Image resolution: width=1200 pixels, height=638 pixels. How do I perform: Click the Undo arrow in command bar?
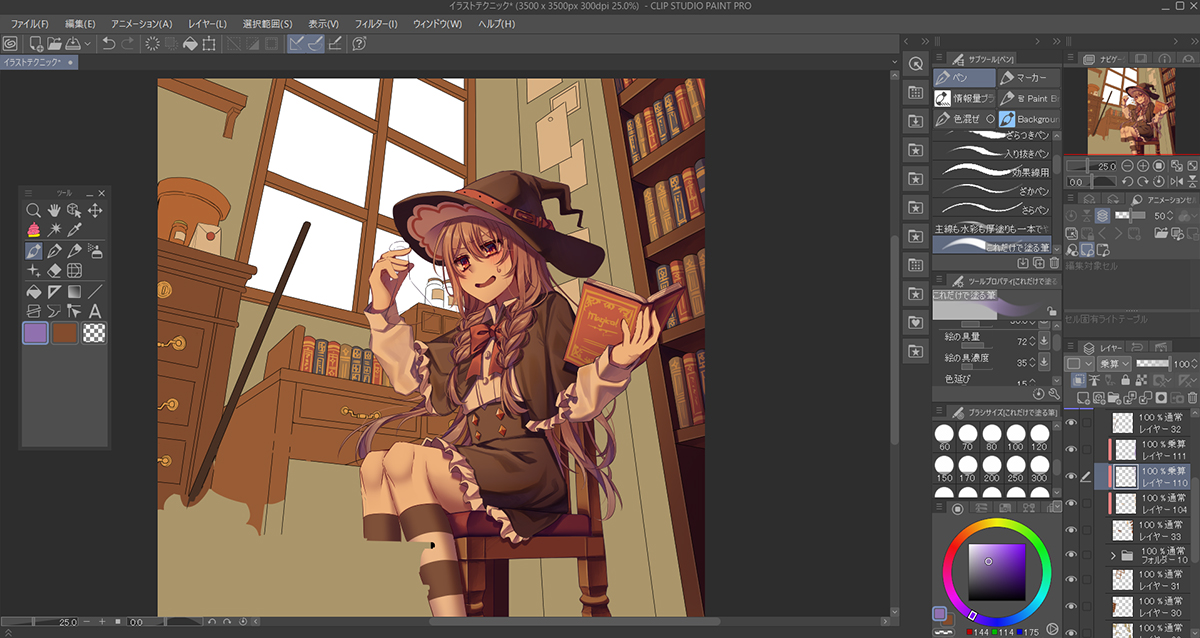(109, 44)
